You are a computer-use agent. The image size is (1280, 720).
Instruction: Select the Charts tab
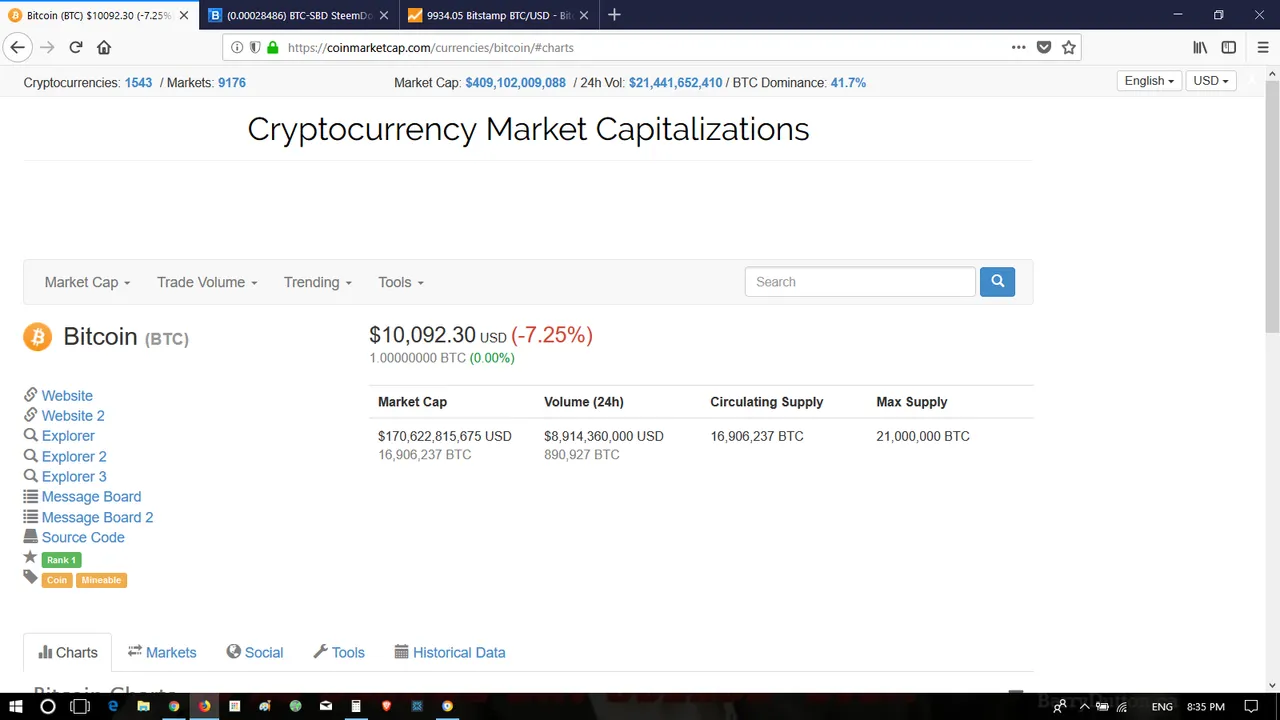pos(68,652)
